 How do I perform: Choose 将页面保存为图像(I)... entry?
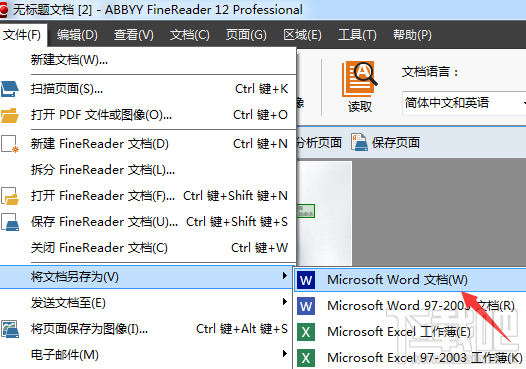(146, 329)
